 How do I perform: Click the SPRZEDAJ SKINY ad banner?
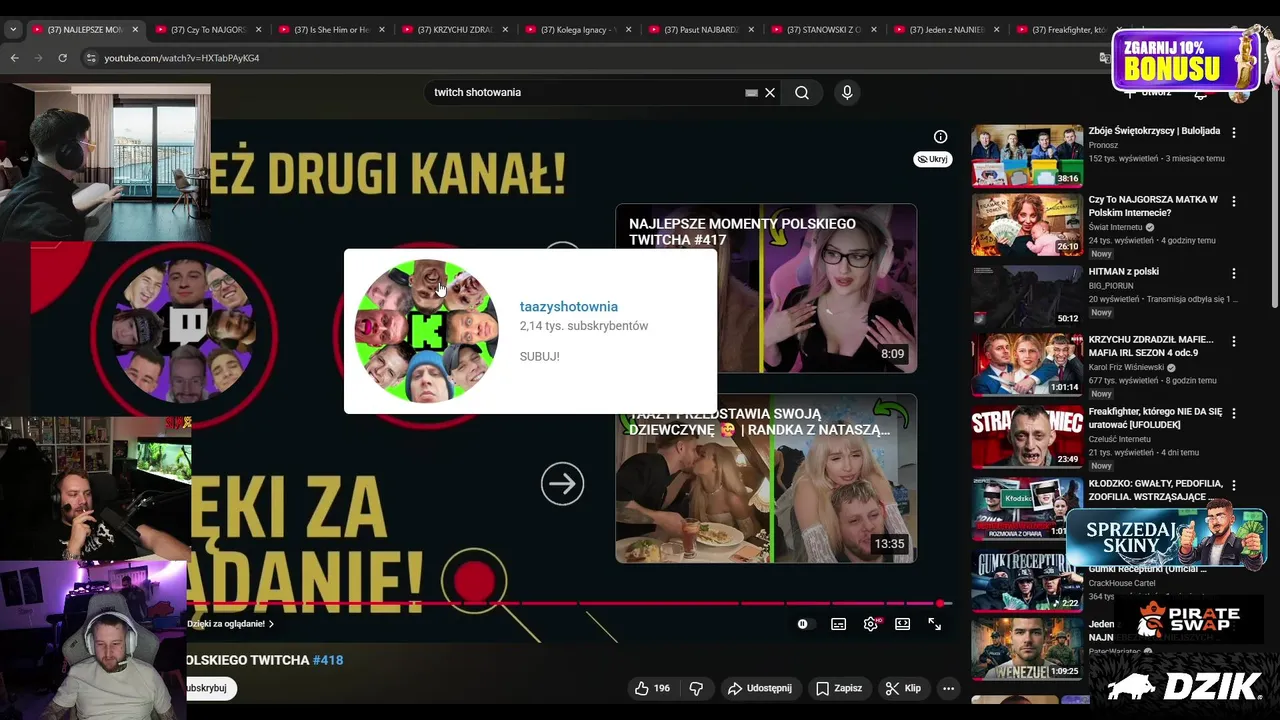click(1166, 538)
